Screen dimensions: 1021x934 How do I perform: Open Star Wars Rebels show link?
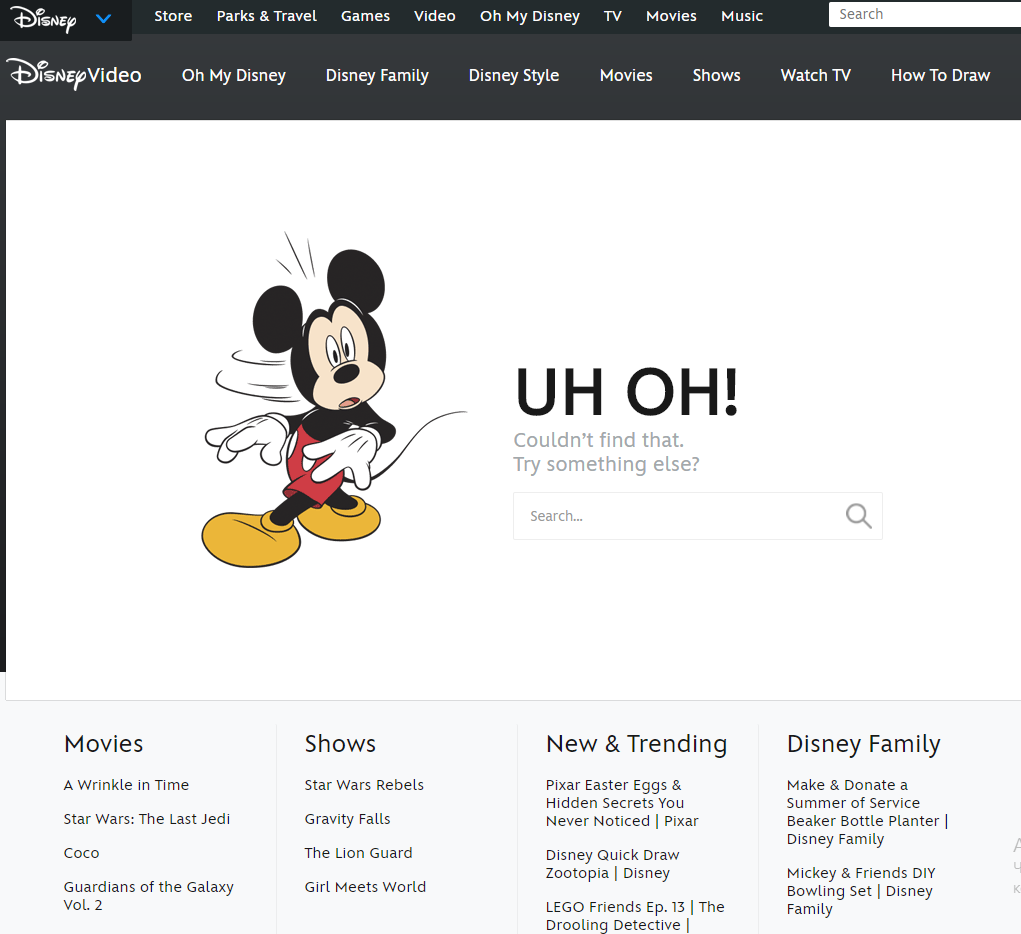click(x=364, y=785)
